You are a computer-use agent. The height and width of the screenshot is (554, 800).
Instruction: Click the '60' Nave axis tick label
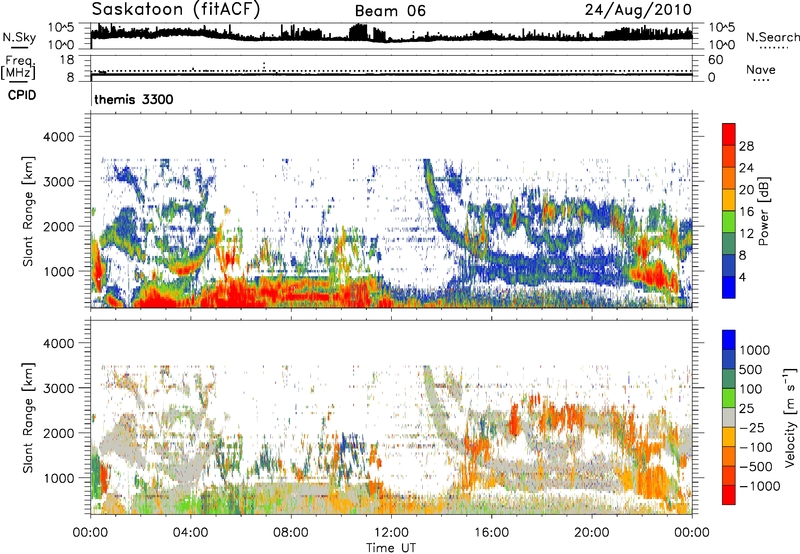click(716, 60)
